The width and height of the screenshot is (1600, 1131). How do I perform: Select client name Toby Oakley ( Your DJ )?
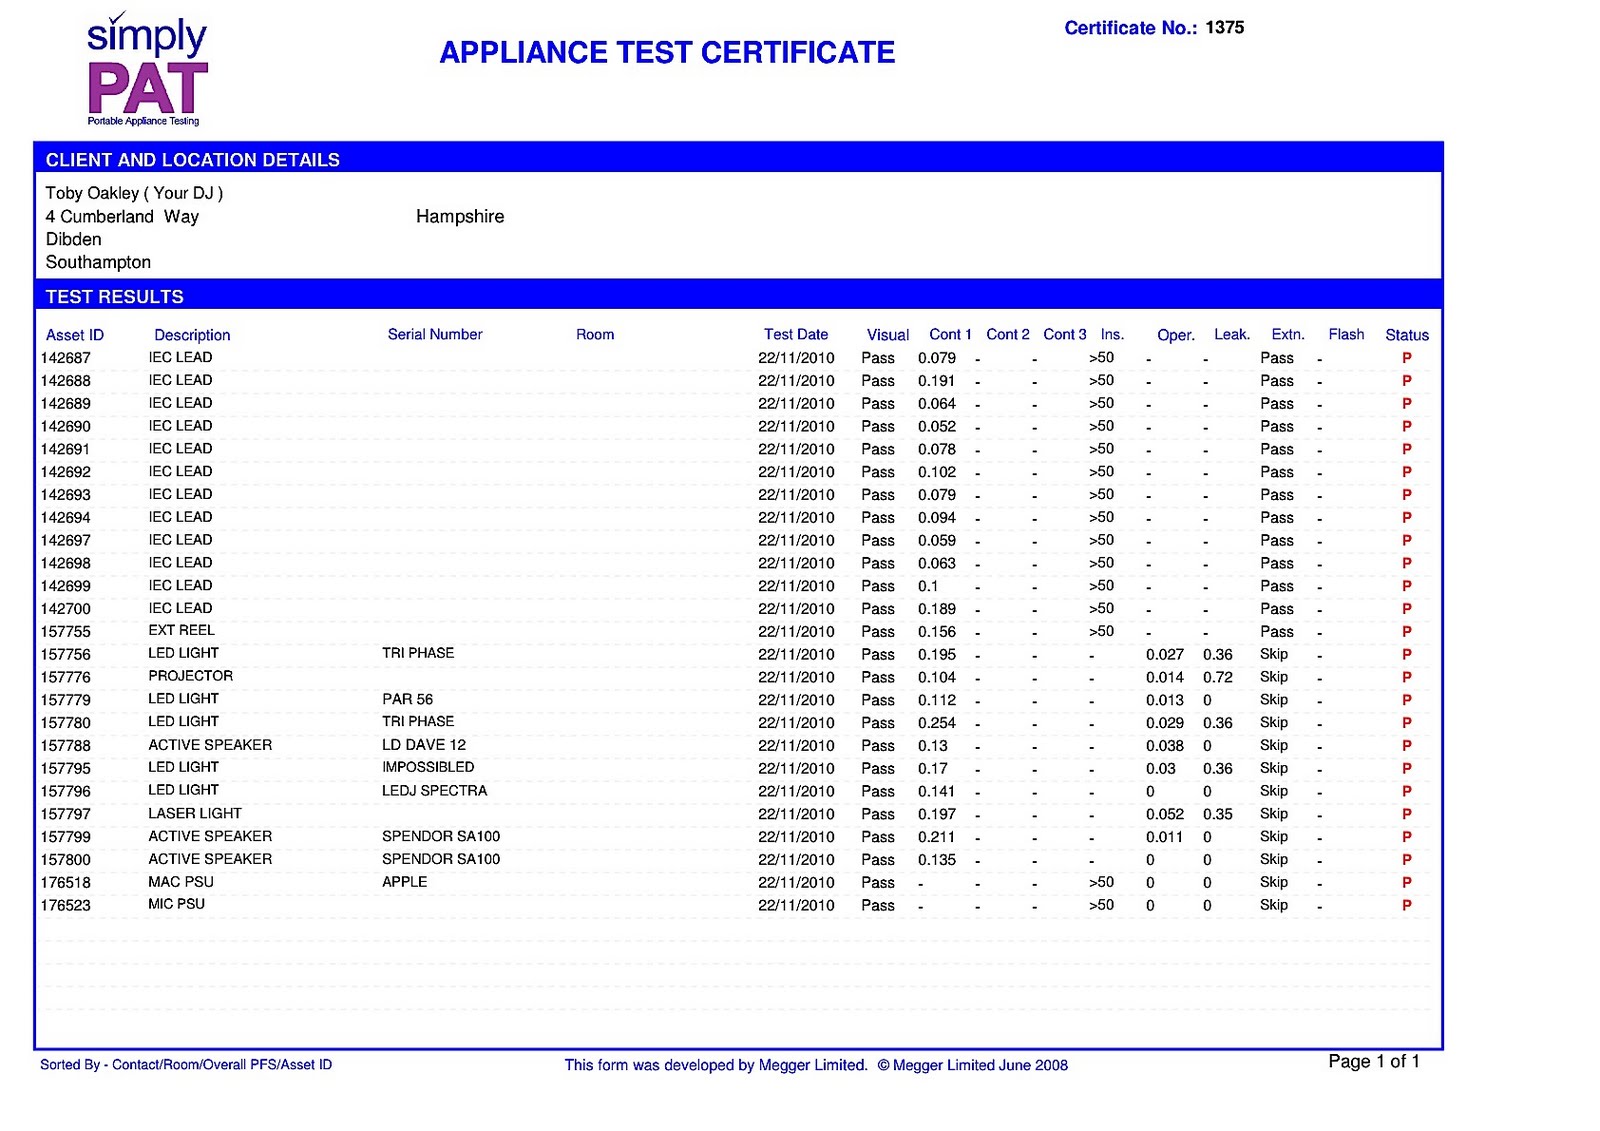point(134,193)
